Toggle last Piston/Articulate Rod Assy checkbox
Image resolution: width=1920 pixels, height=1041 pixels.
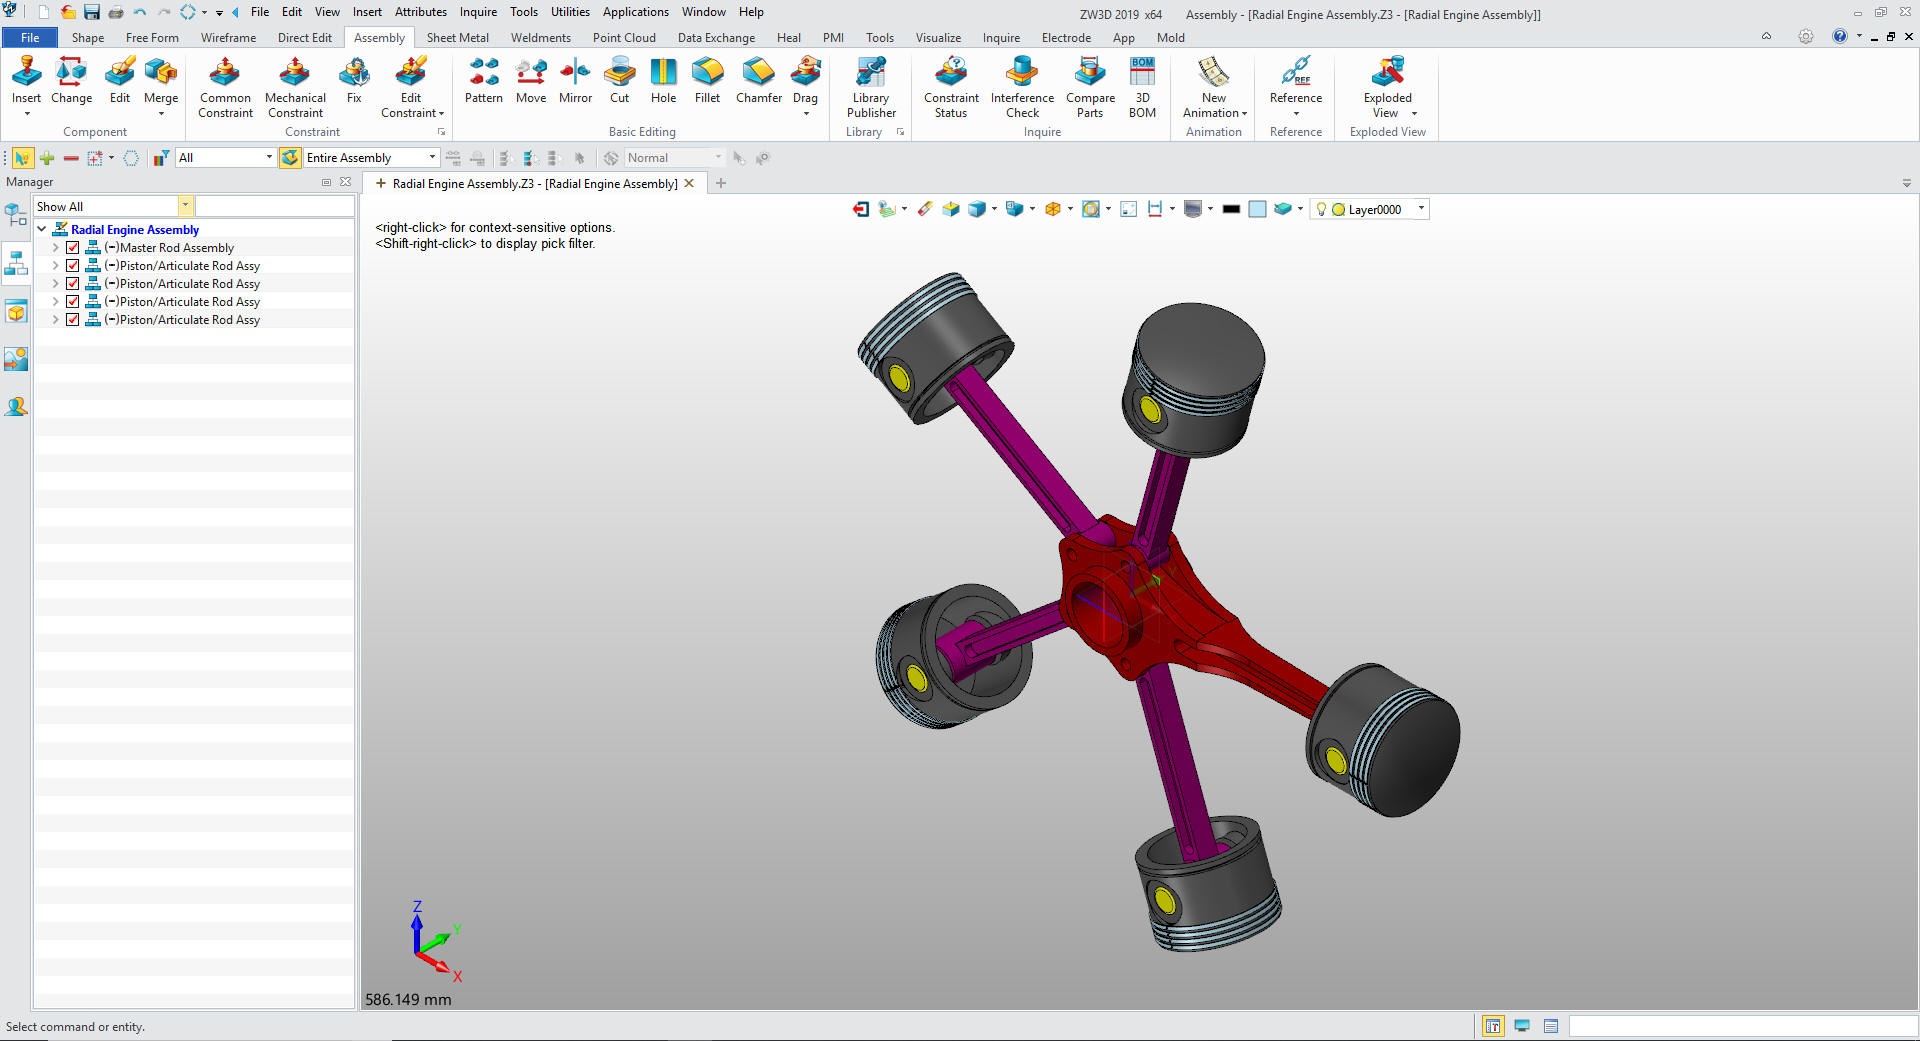point(73,320)
